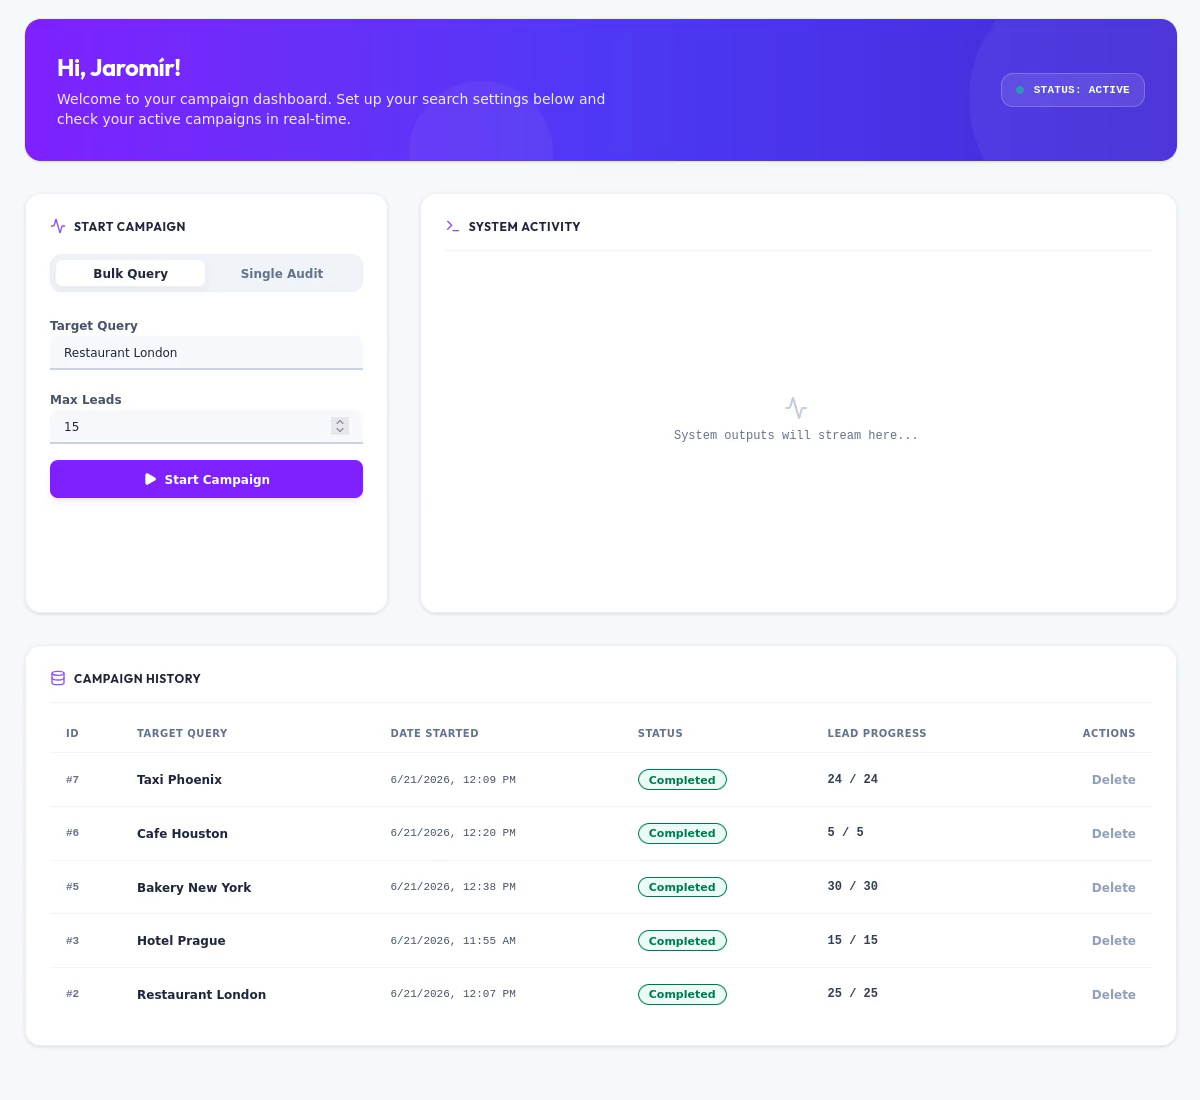Click campaign ID #5

[x=72, y=887]
